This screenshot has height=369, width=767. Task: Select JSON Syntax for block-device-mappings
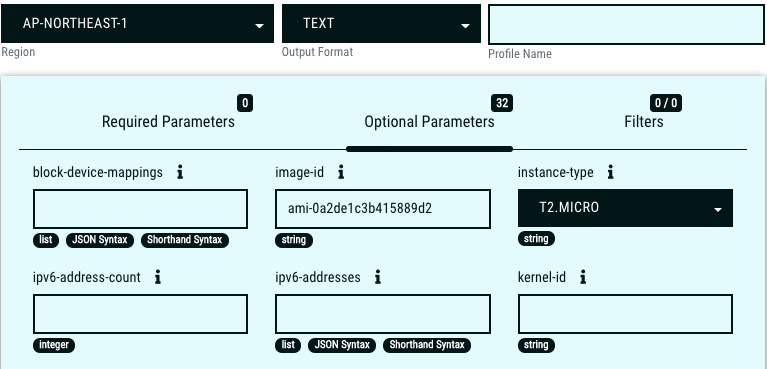pyautogui.click(x=100, y=240)
